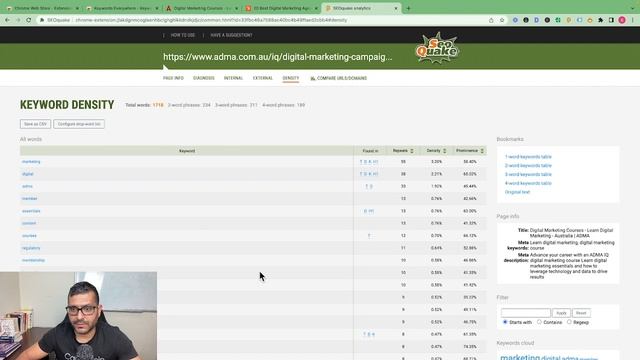Sort the table by Repeats column arrows
The height and width of the screenshot is (360, 640).
click(x=412, y=151)
